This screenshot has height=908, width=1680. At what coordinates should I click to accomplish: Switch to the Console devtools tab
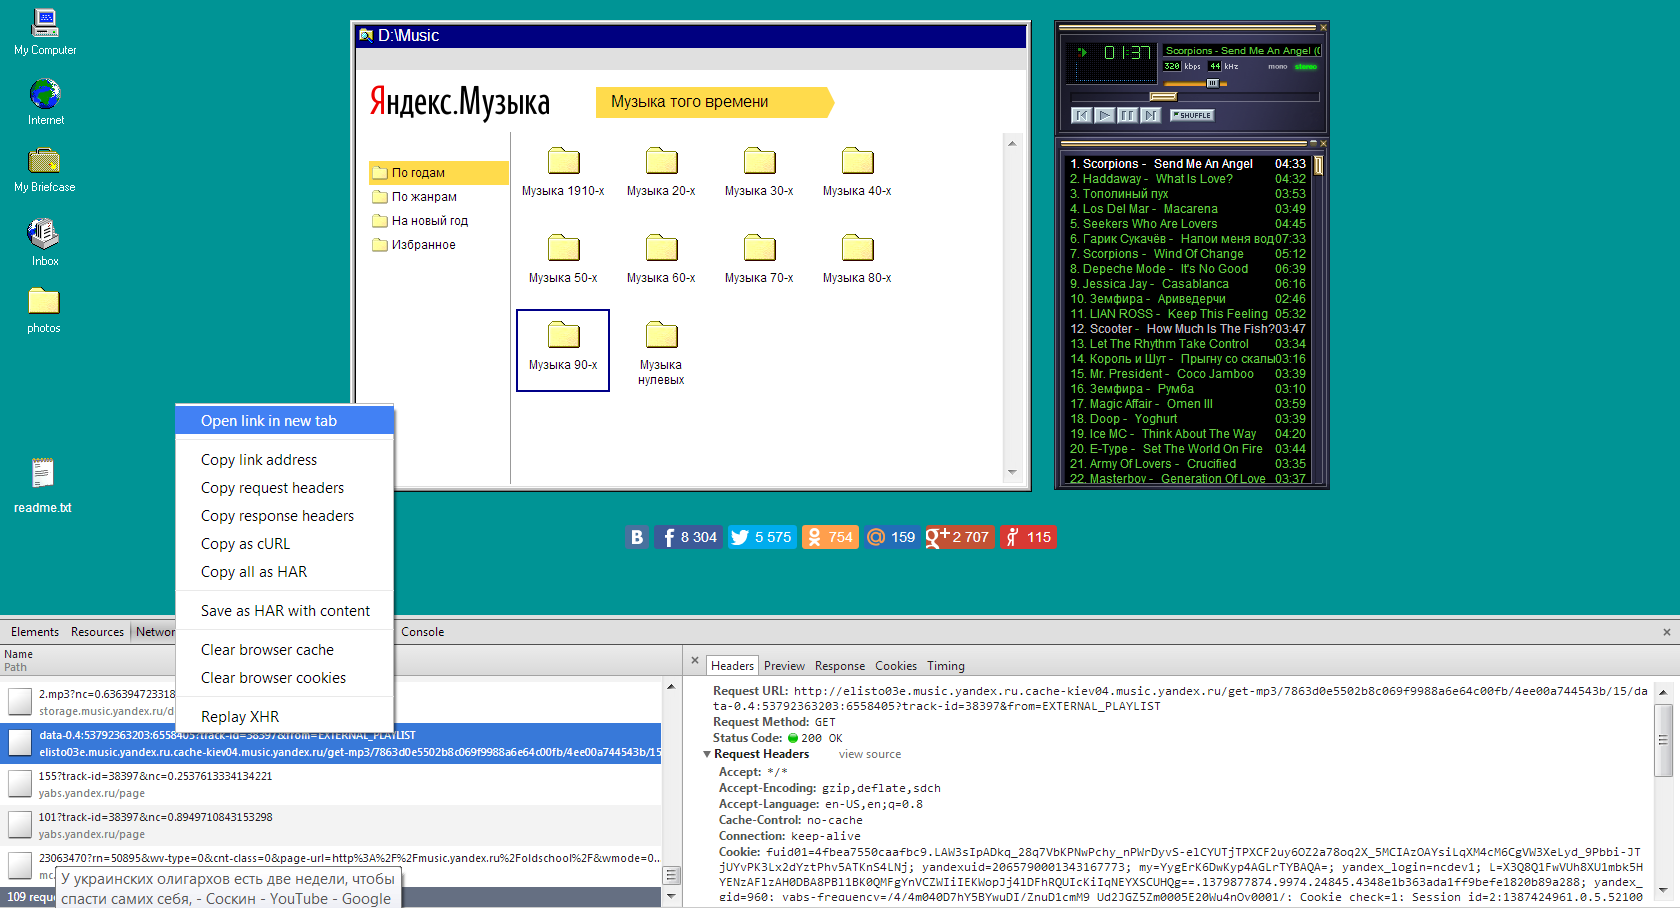tap(422, 632)
